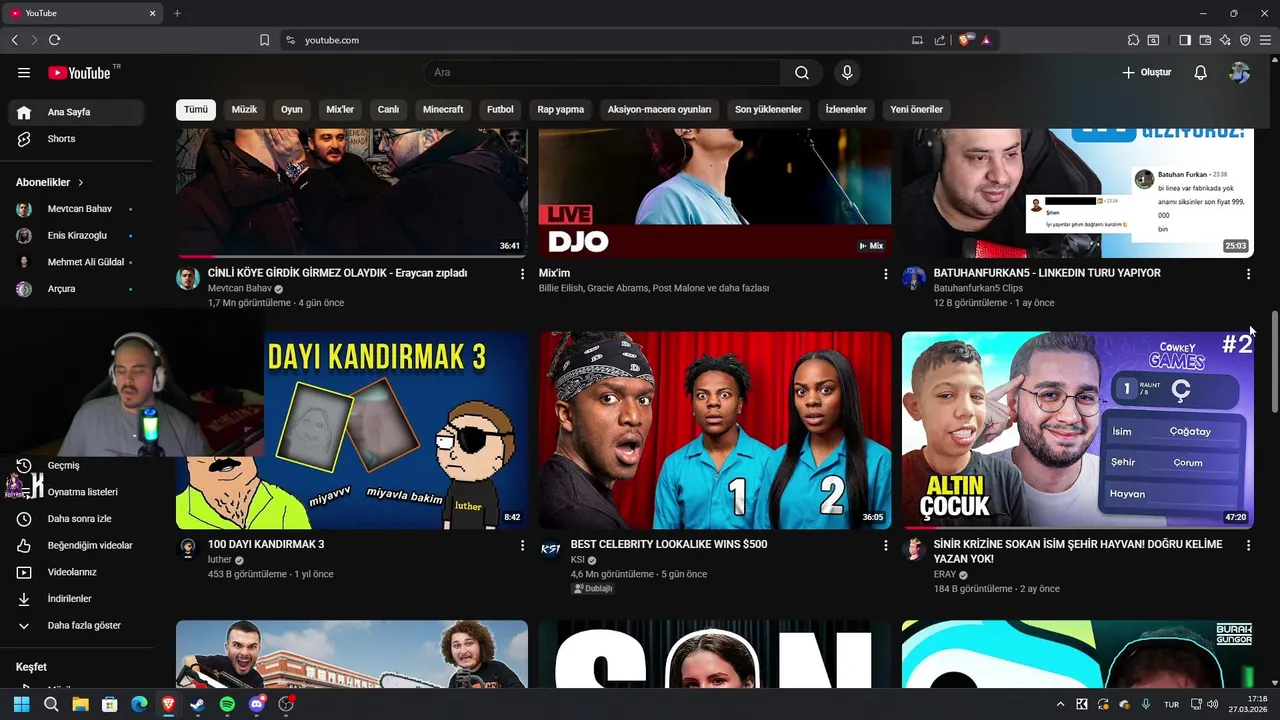Open the KSI channel avatar
The height and width of the screenshot is (720, 1280).
pyautogui.click(x=551, y=549)
